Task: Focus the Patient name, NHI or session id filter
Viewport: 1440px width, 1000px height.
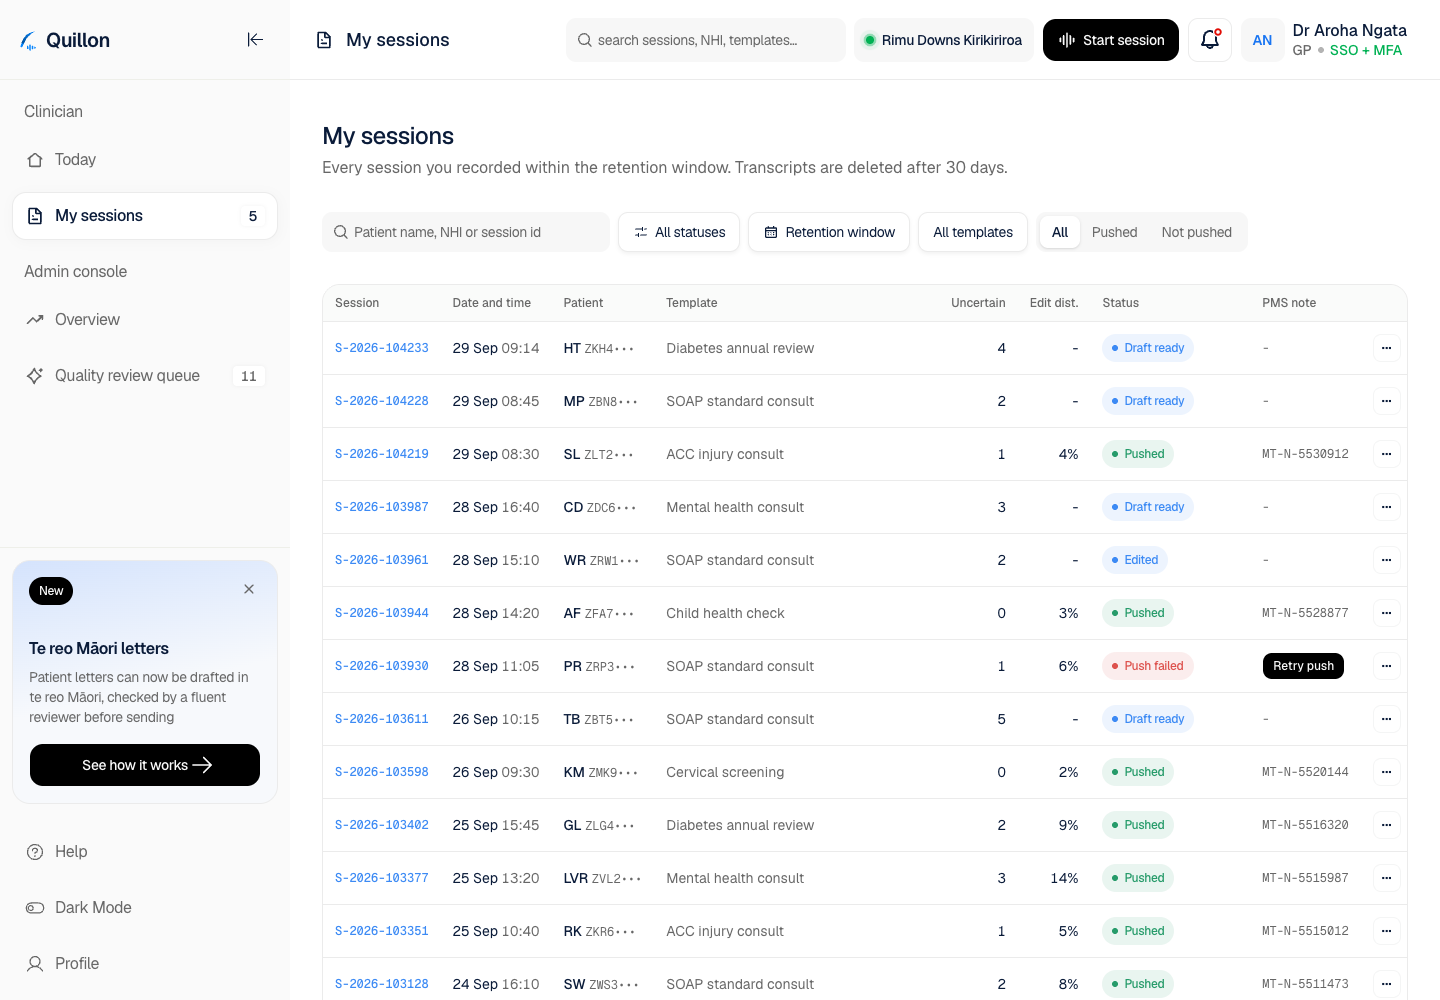Action: [466, 232]
